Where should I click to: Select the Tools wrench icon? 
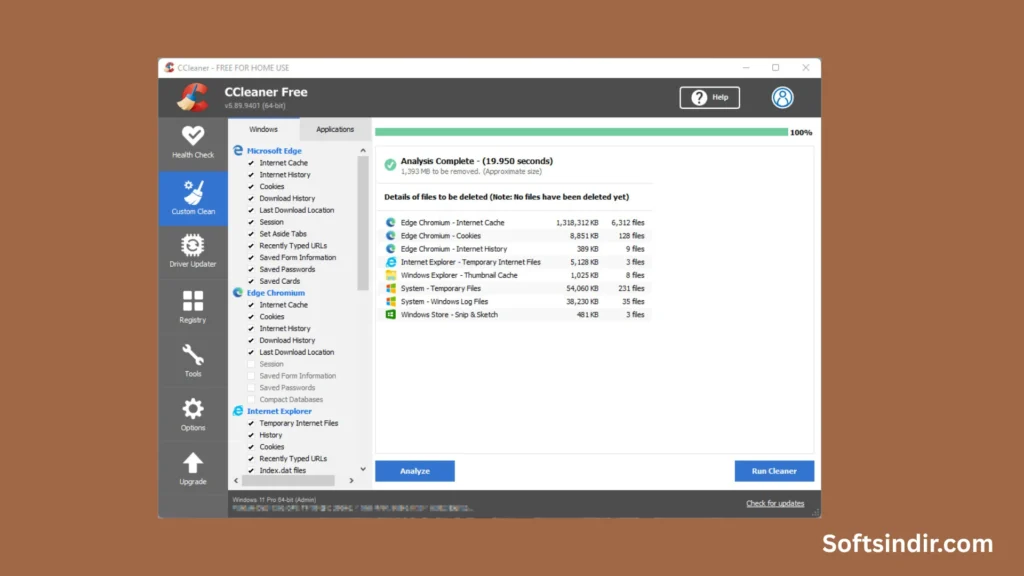192,359
